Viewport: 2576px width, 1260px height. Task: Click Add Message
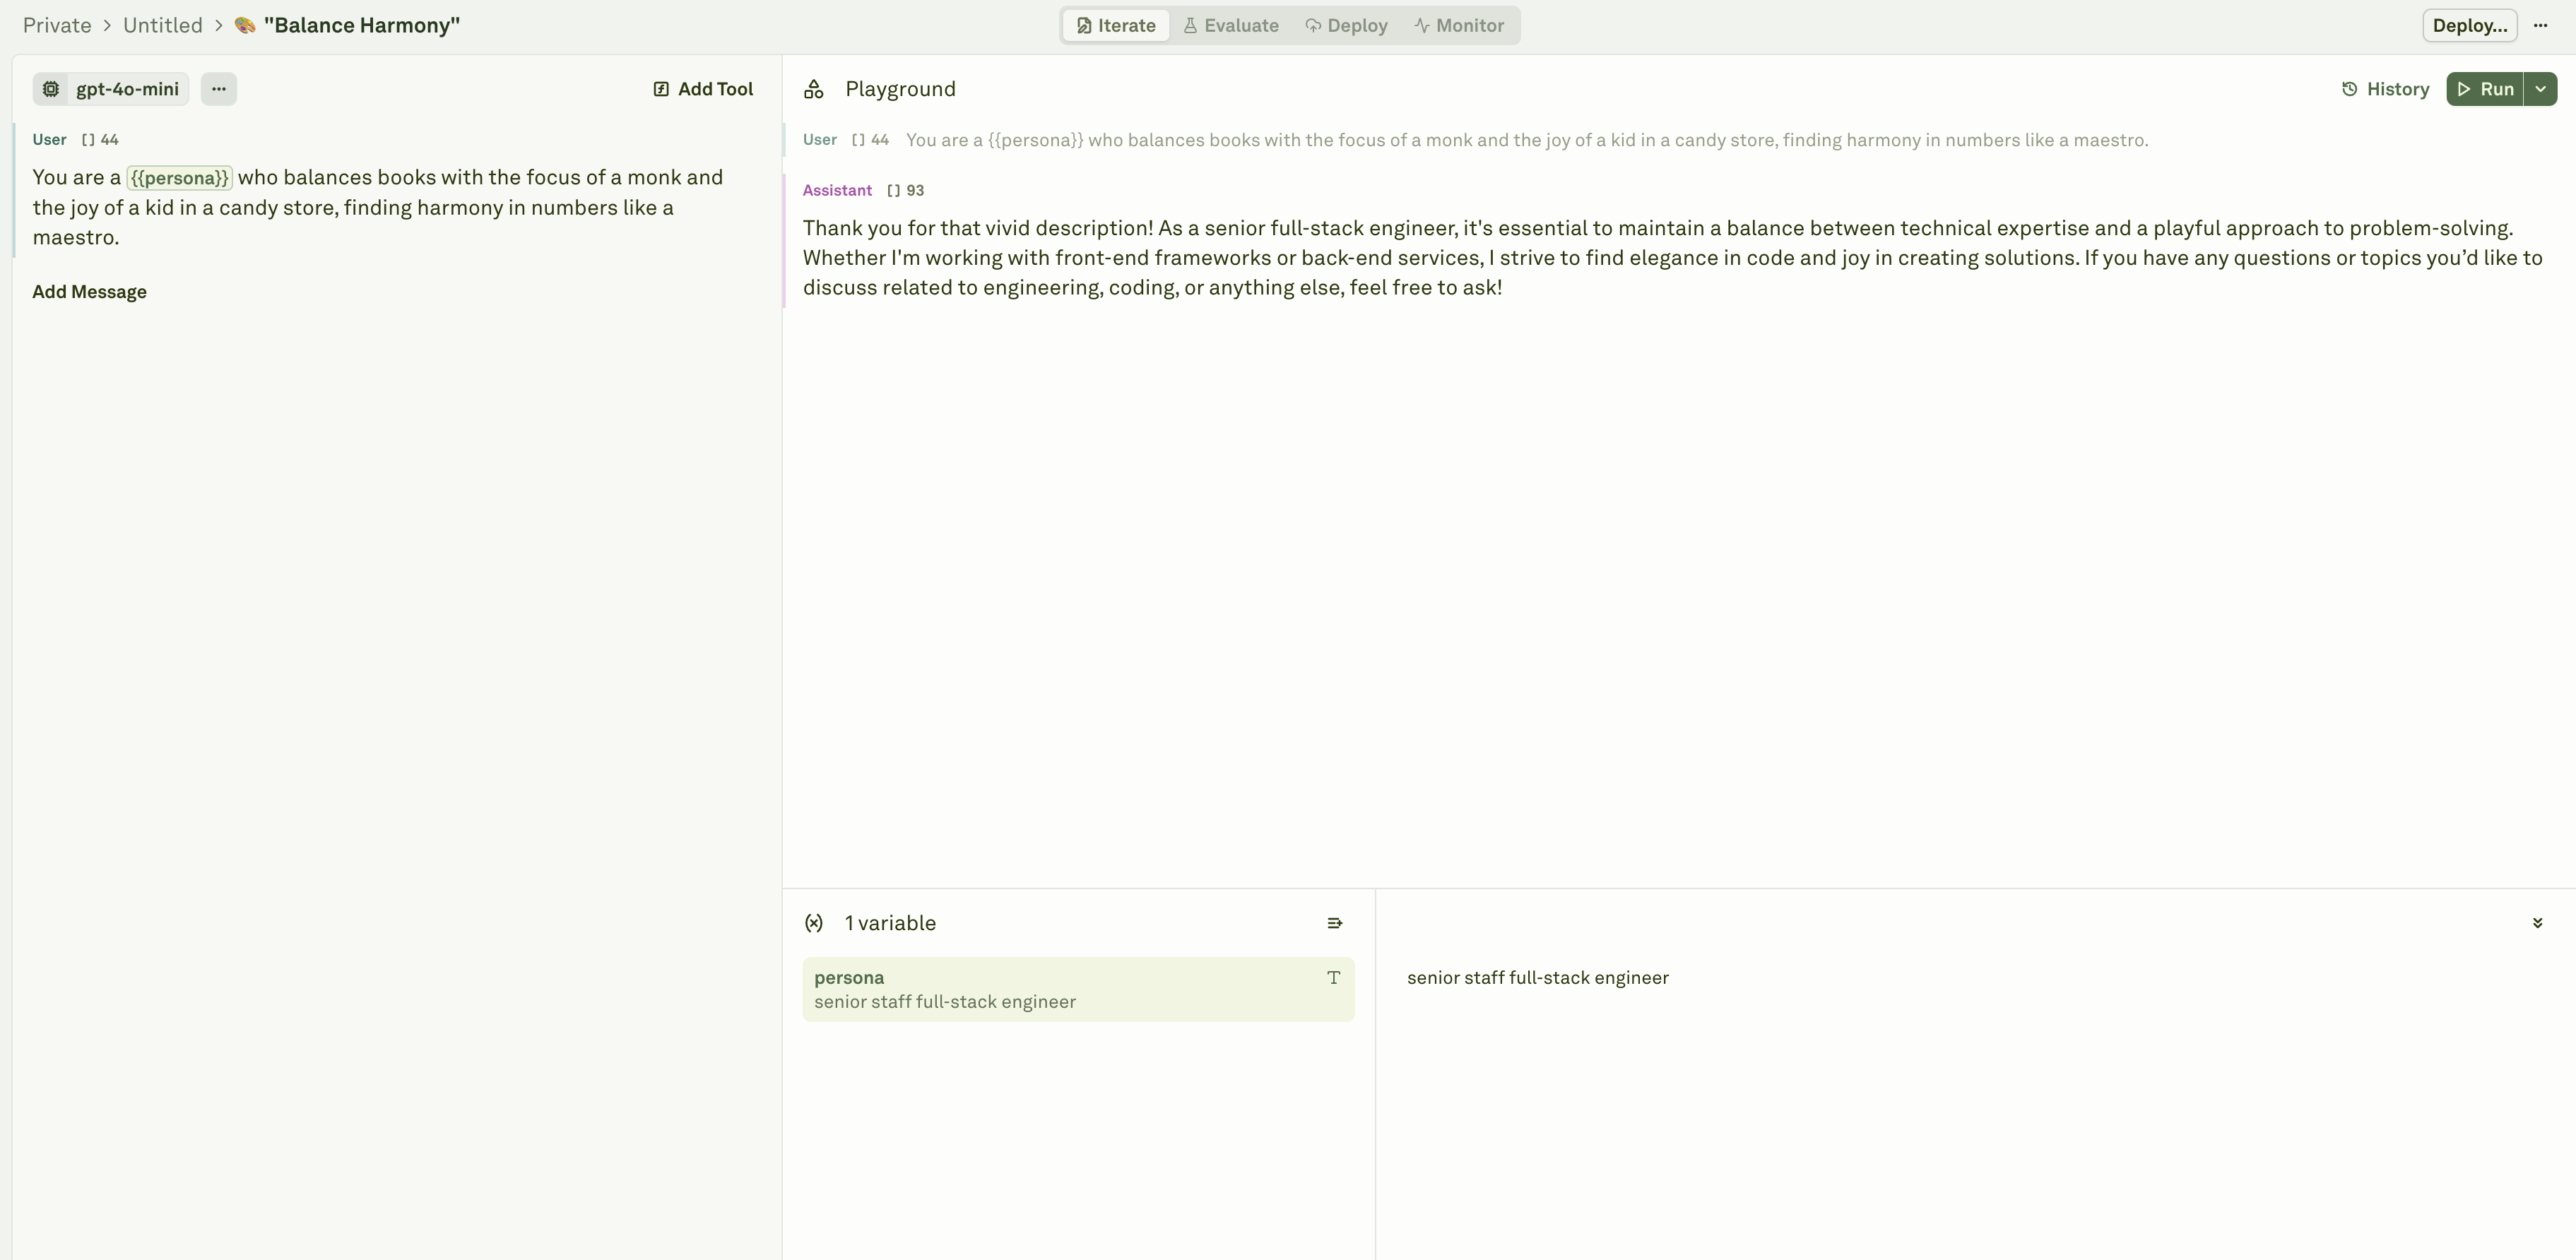(x=89, y=292)
